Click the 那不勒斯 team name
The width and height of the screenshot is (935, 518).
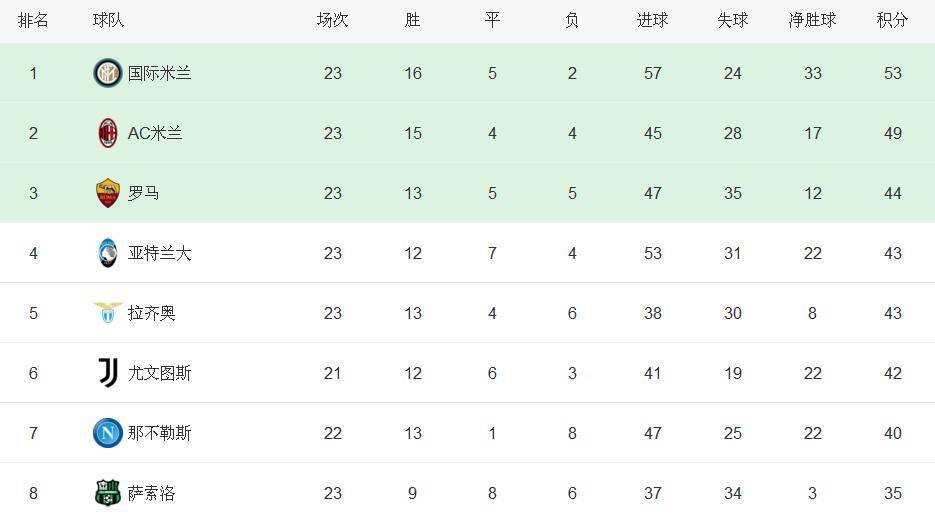click(159, 433)
